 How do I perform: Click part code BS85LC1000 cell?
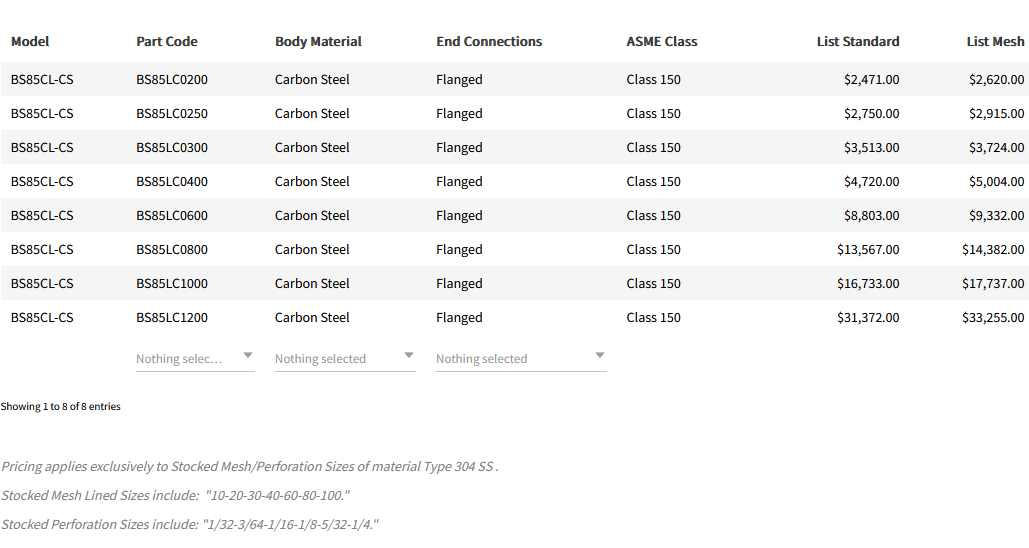coord(172,284)
